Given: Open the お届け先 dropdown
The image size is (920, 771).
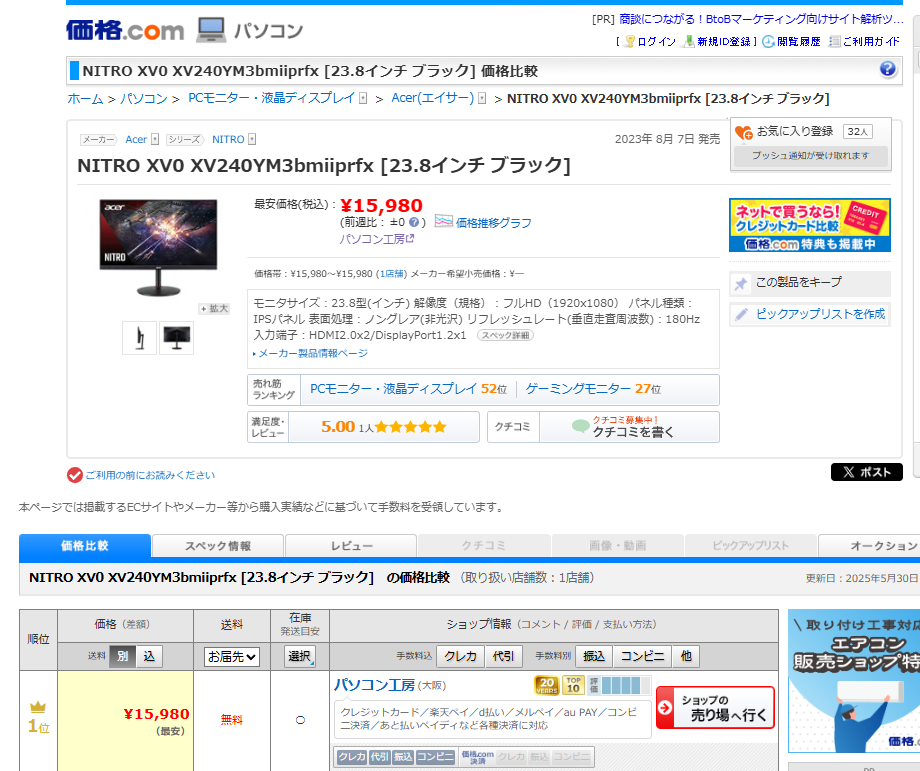Looking at the screenshot, I should tap(232, 657).
